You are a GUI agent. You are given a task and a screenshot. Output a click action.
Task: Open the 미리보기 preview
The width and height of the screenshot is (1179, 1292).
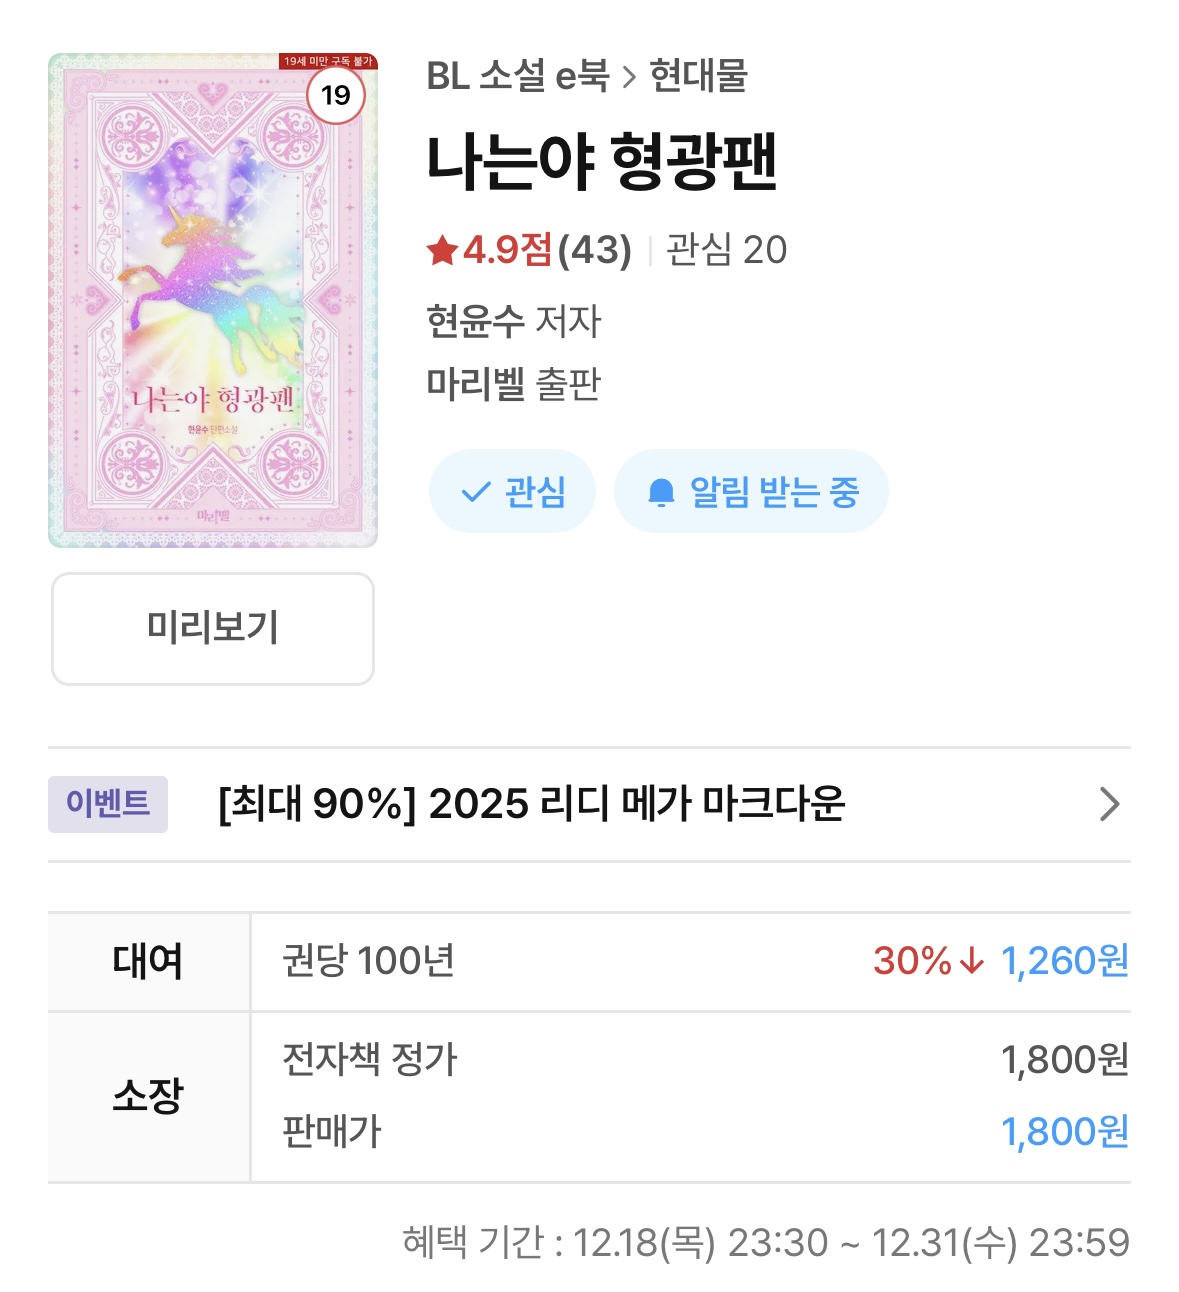pos(213,628)
